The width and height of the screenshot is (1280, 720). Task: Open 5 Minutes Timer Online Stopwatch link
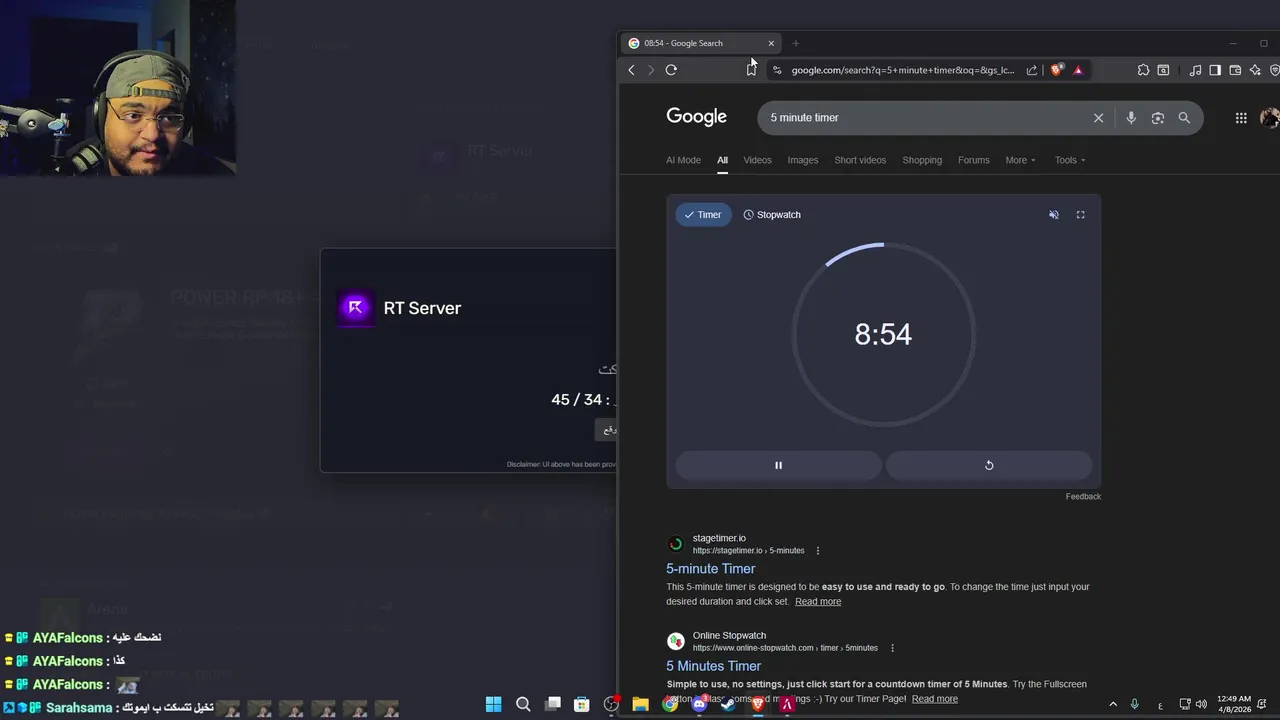point(714,666)
